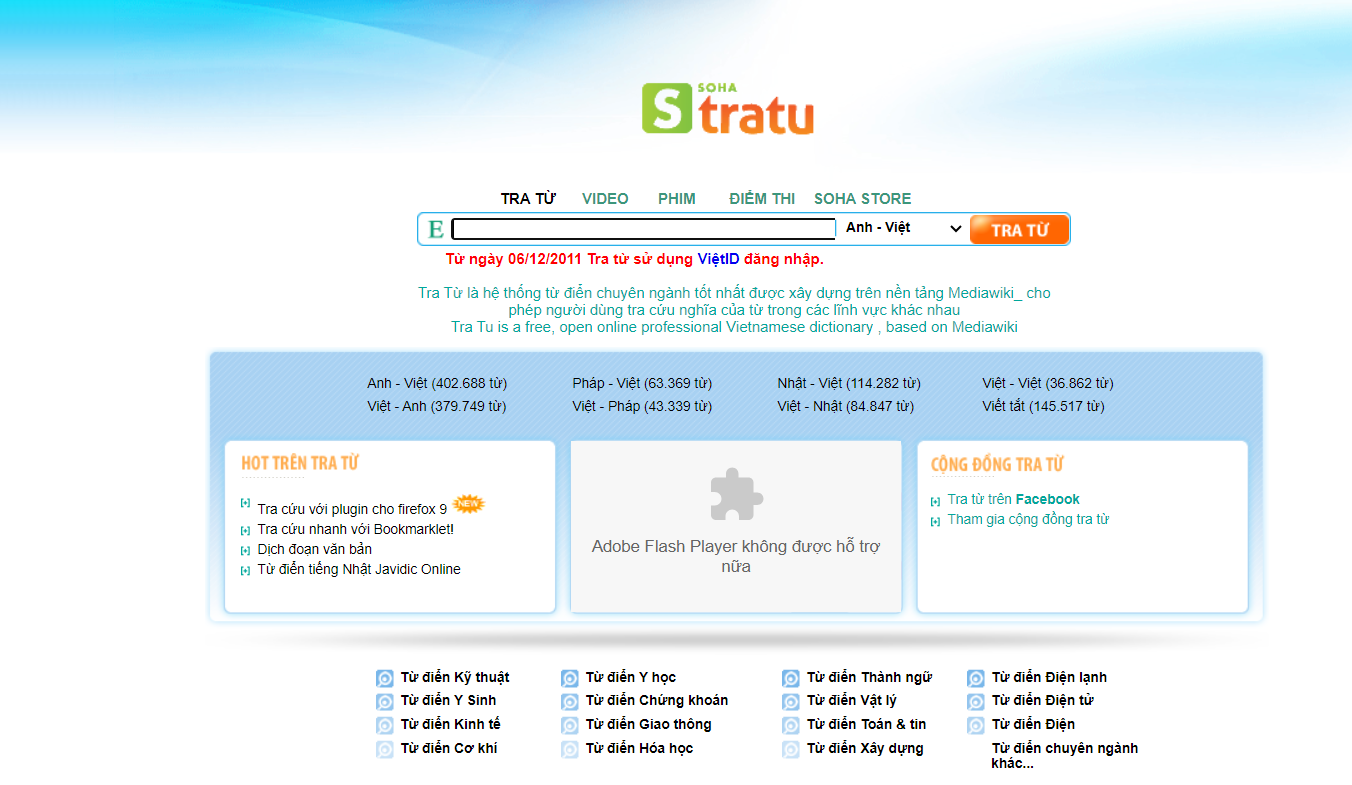Open the Anh - Việt language dropdown
The width and height of the screenshot is (1352, 785).
[903, 228]
